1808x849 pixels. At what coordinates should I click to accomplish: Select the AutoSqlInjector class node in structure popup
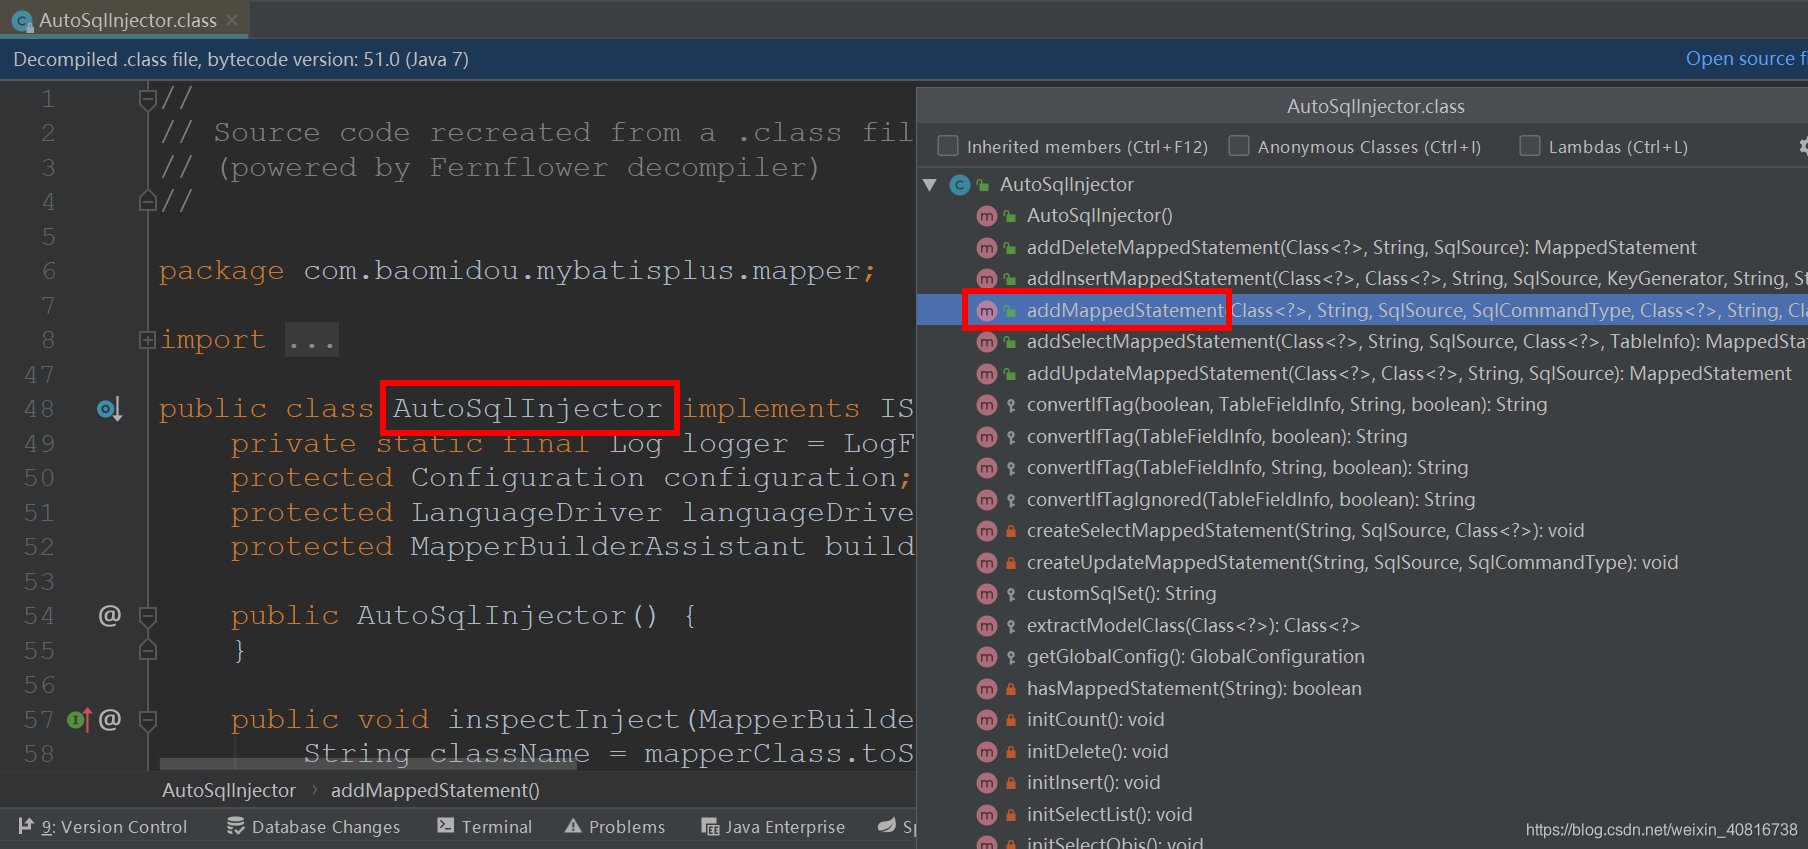[x=1066, y=184]
